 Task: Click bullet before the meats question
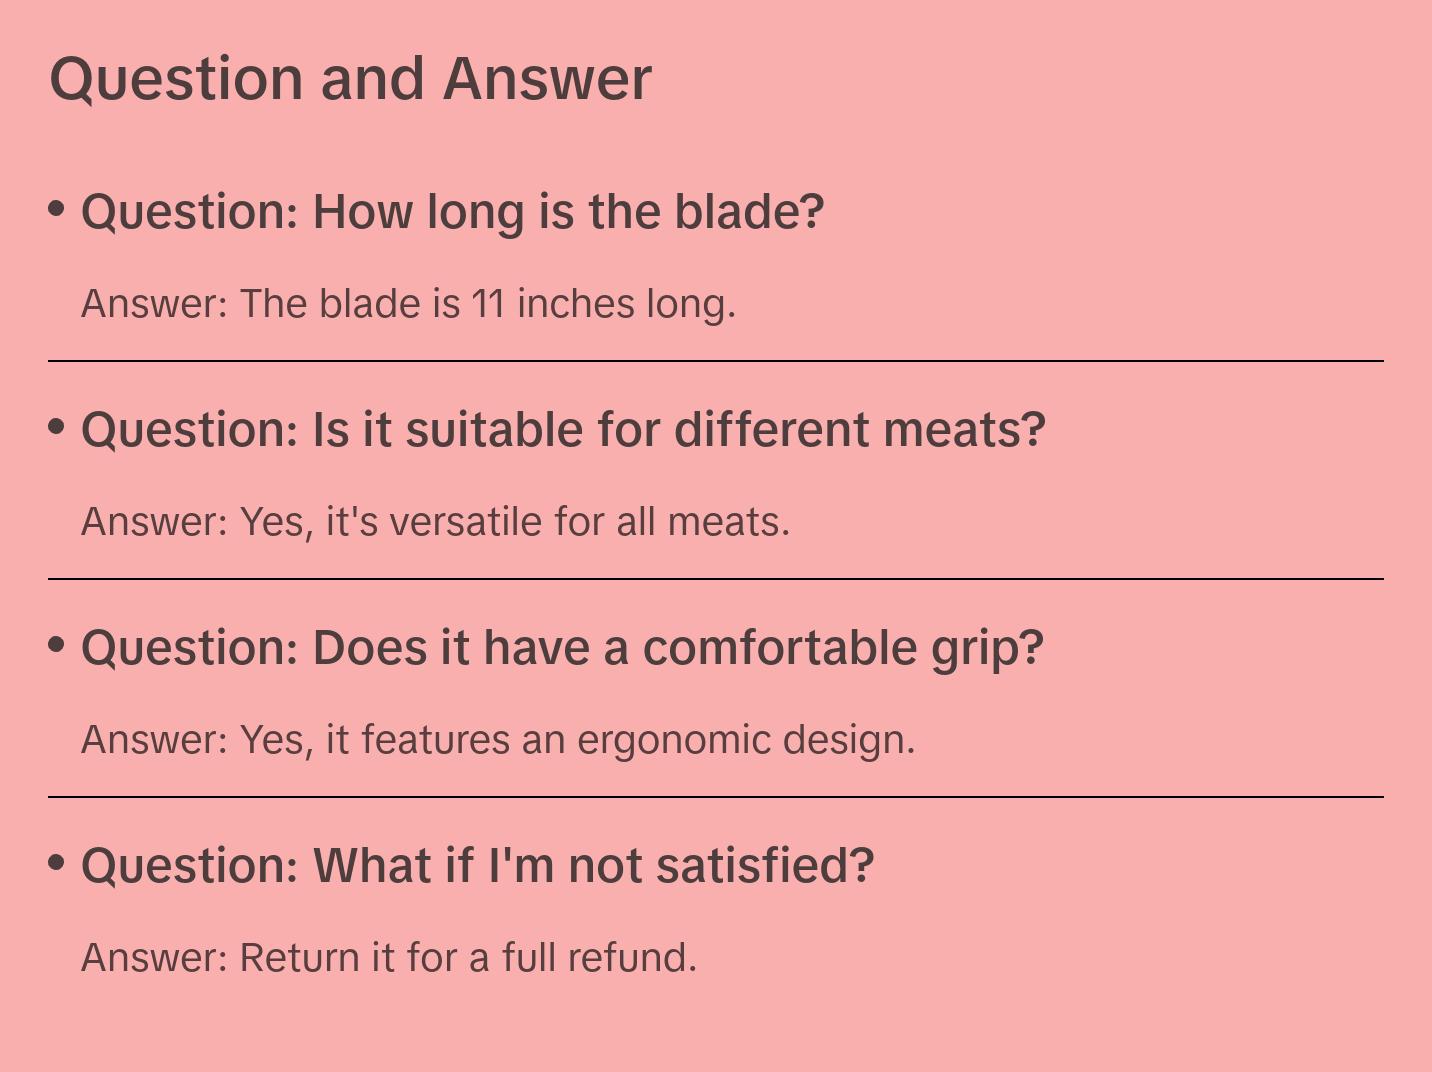57,427
